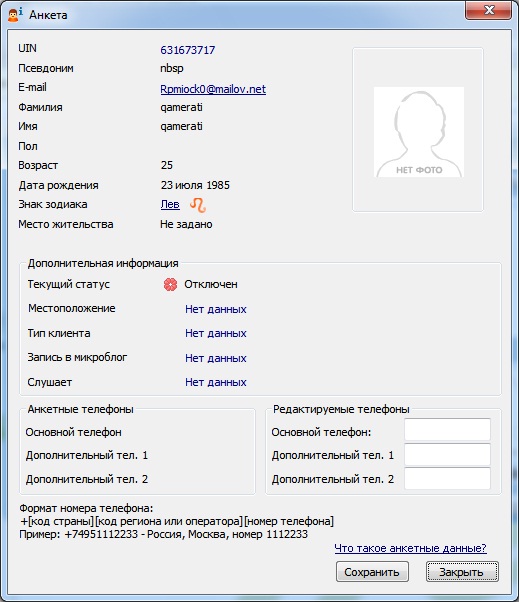
Task: Click Нет данных next to Слушает
Action: pyautogui.click(x=216, y=382)
